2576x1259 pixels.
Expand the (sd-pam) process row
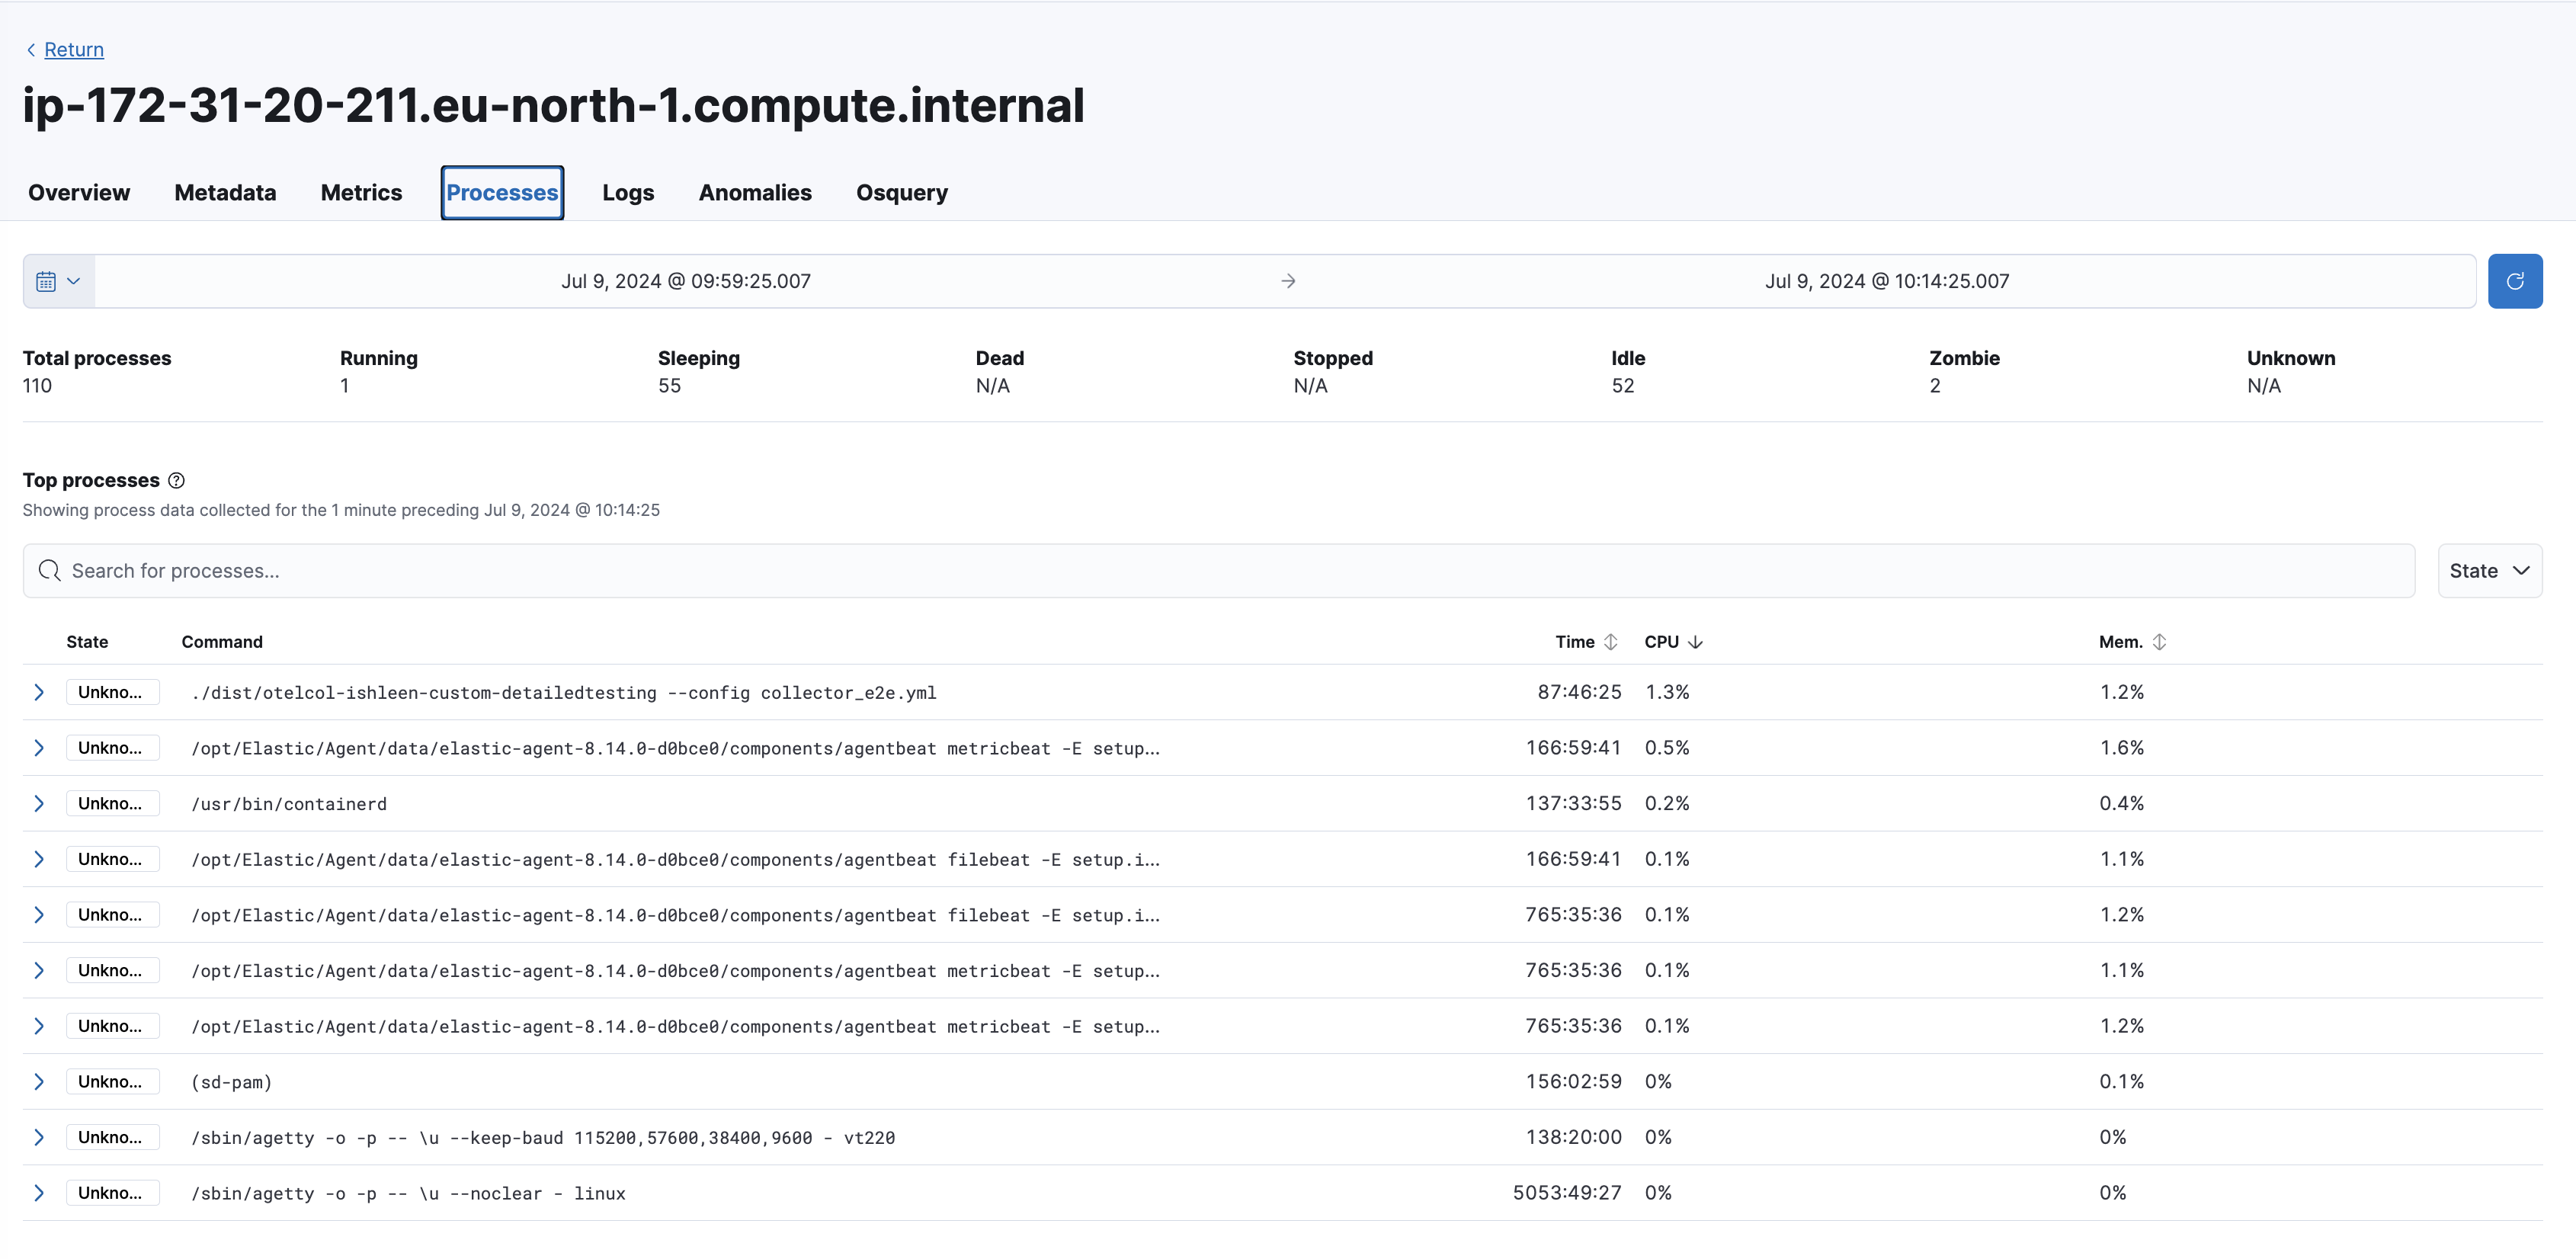point(39,1082)
